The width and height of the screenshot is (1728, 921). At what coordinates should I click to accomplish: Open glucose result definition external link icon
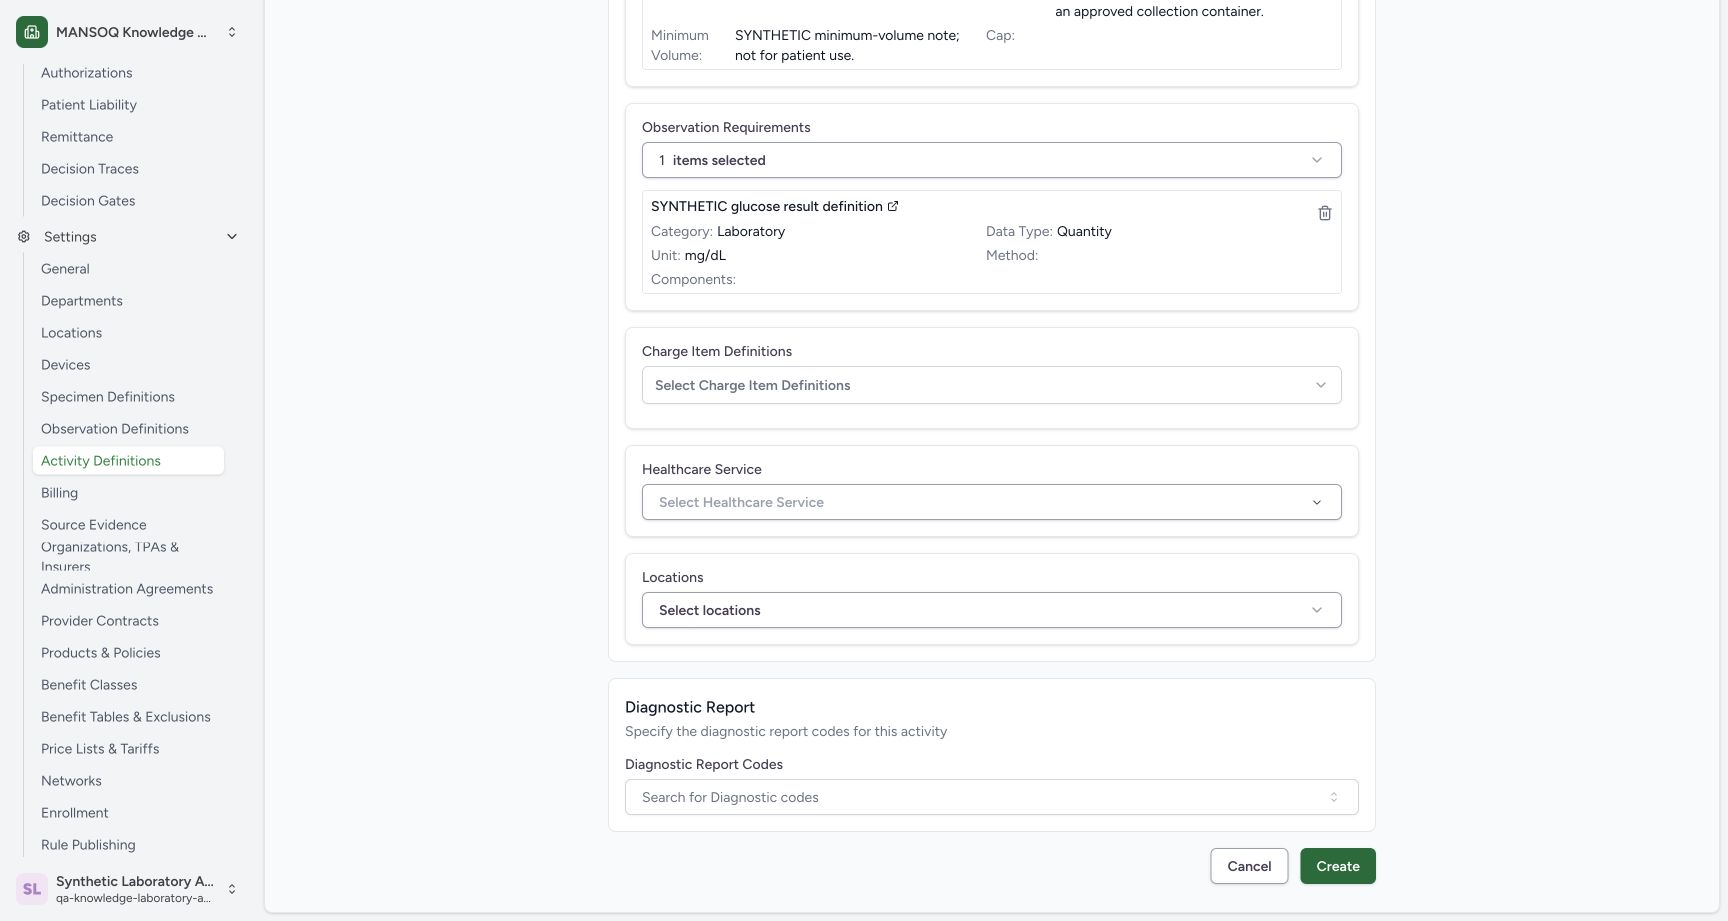click(893, 206)
